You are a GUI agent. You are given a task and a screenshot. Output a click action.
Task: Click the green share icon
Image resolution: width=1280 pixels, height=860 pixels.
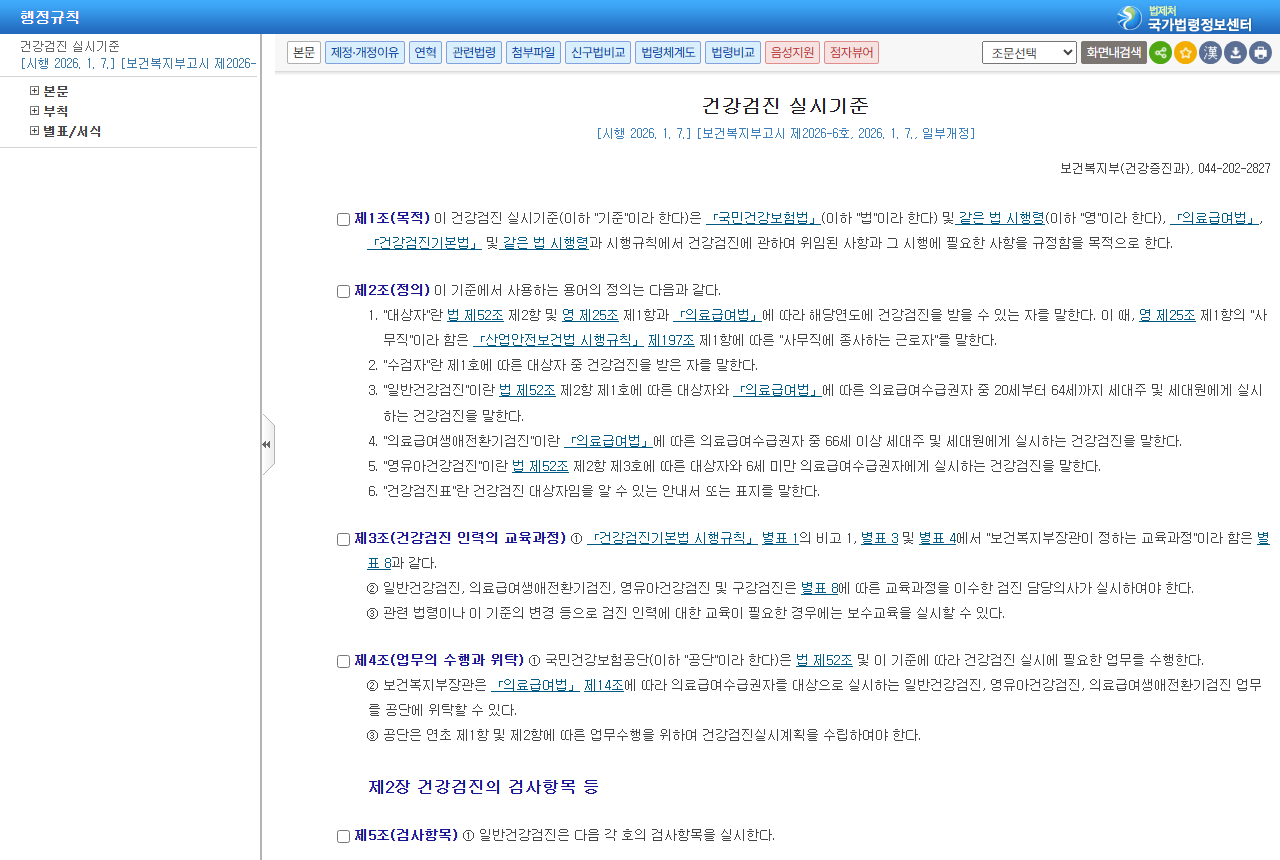(x=1160, y=53)
